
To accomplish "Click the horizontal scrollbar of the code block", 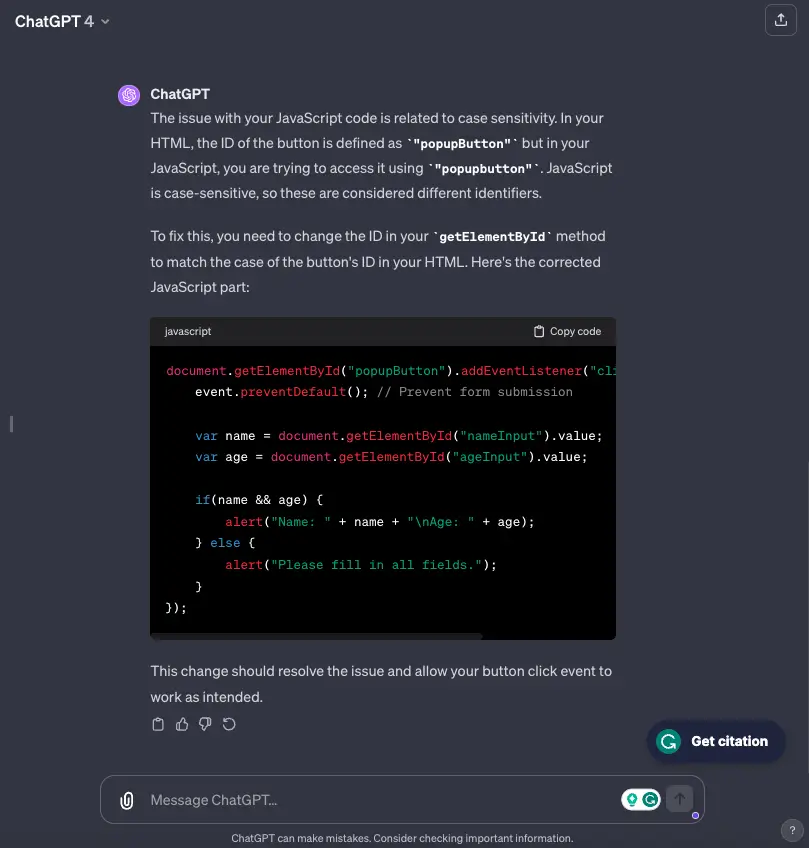I will pyautogui.click(x=316, y=636).
